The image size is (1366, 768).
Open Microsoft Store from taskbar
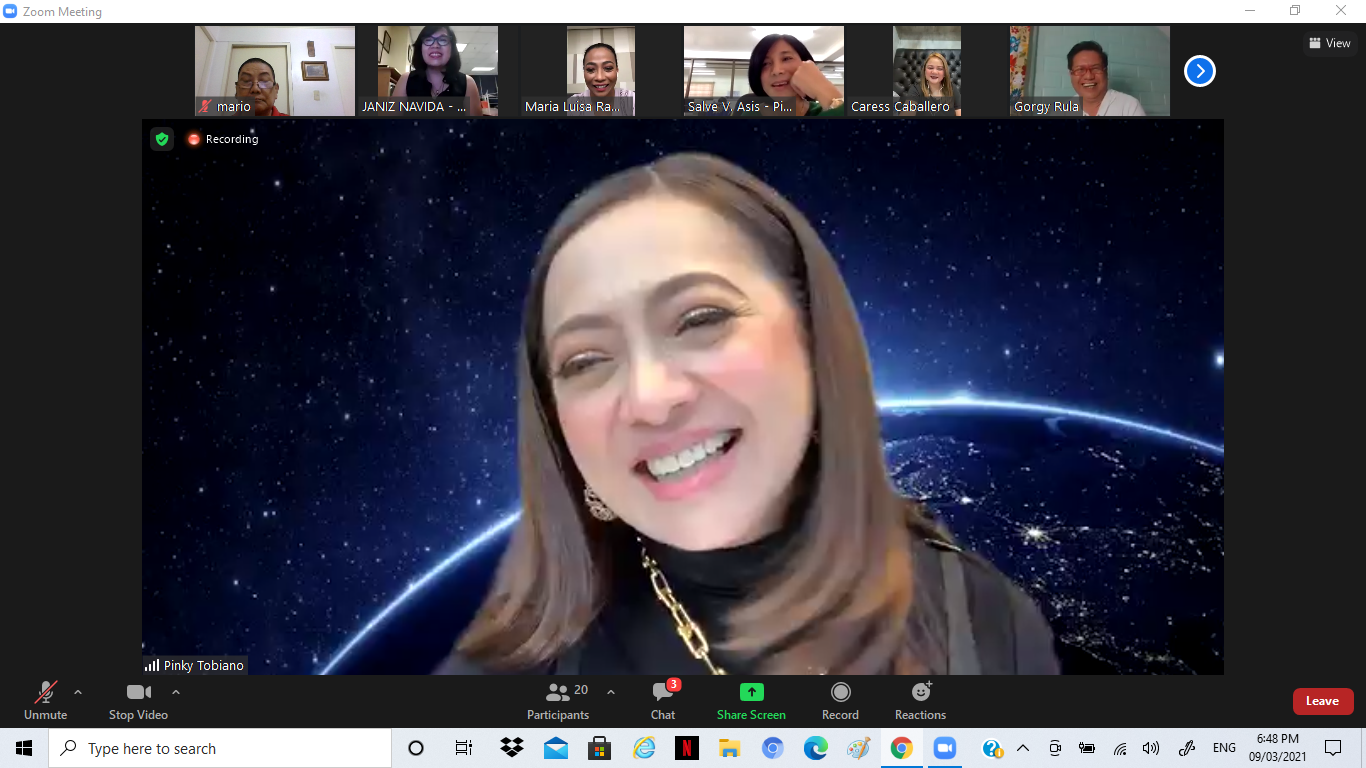600,748
